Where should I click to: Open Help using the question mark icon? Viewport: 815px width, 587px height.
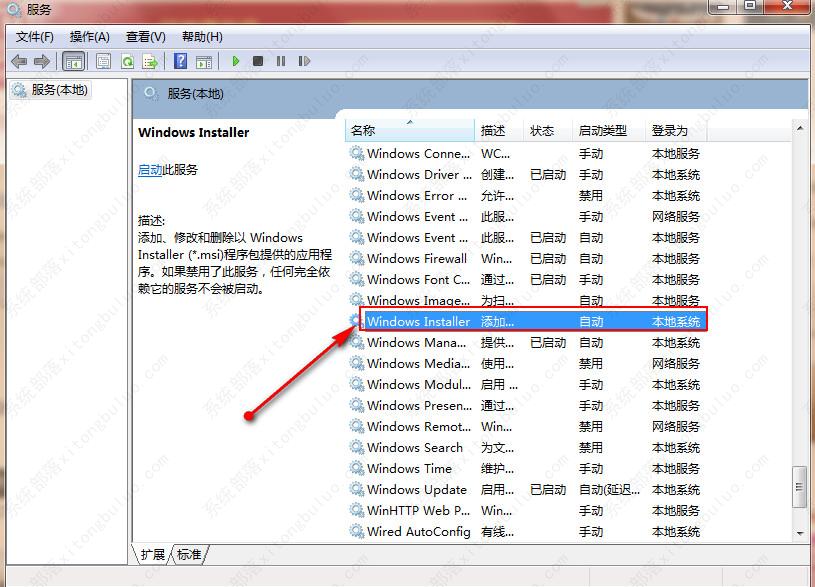coord(180,61)
